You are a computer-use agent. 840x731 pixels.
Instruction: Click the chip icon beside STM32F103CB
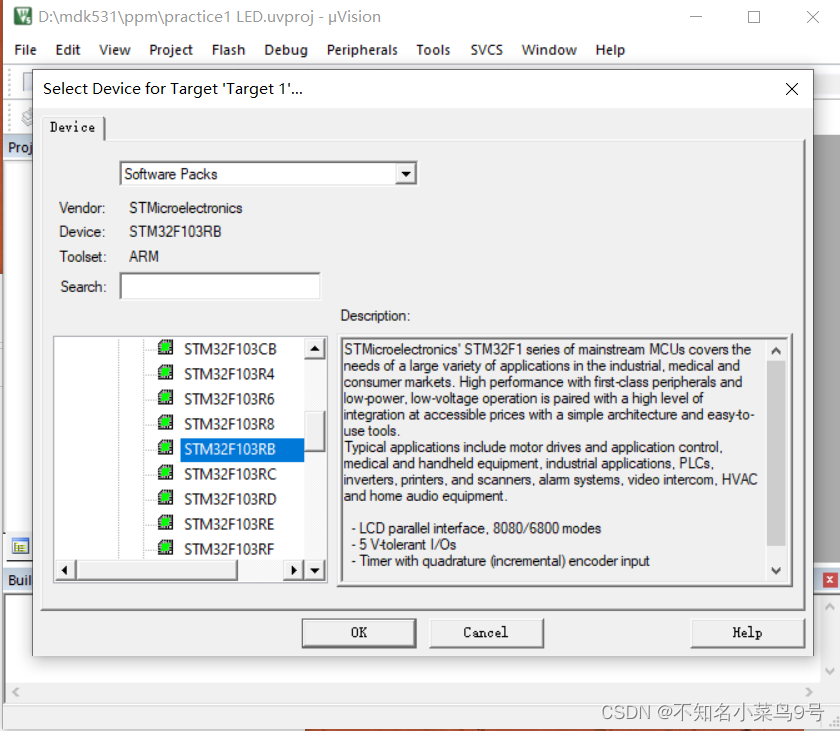(x=166, y=348)
